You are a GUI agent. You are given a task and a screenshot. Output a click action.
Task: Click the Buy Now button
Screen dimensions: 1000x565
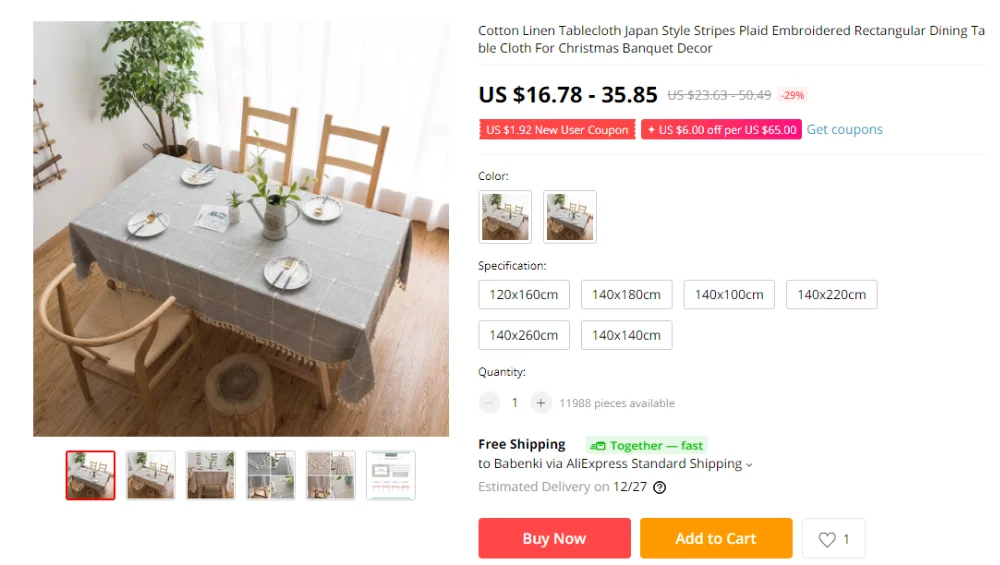click(x=554, y=538)
